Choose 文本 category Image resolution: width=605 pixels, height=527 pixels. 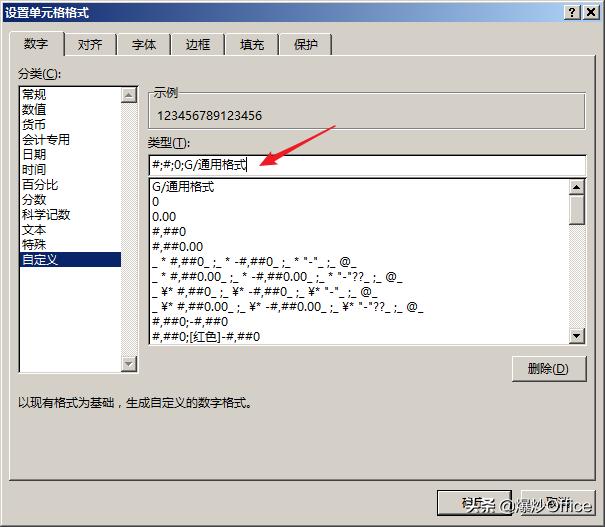pyautogui.click(x=70, y=230)
